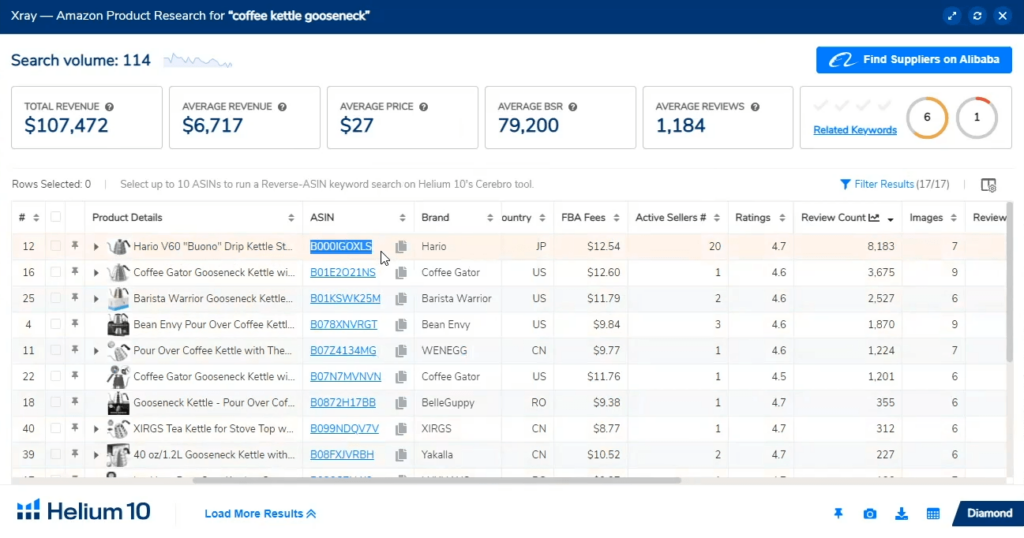Open Average Revenue help tooltip icon
This screenshot has width=1024, height=538.
282,106
